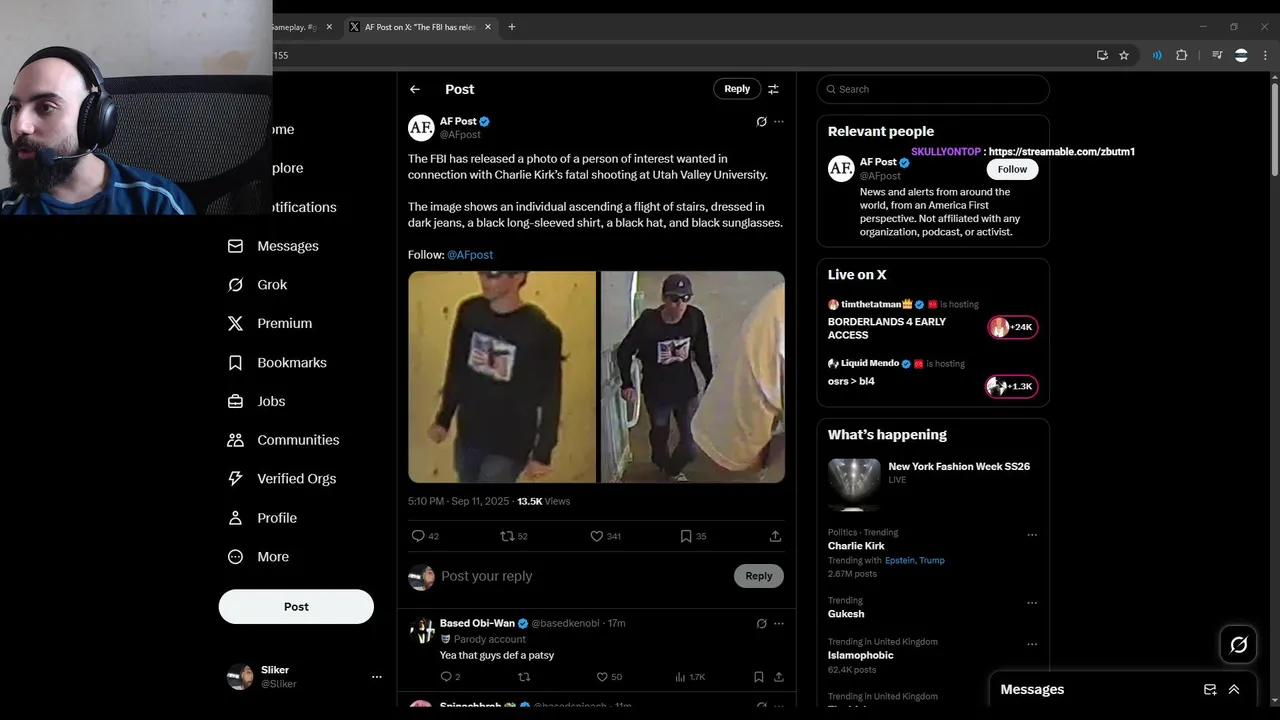The width and height of the screenshot is (1280, 720).
Task: Open Grok in the left sidebar
Action: pos(257,285)
